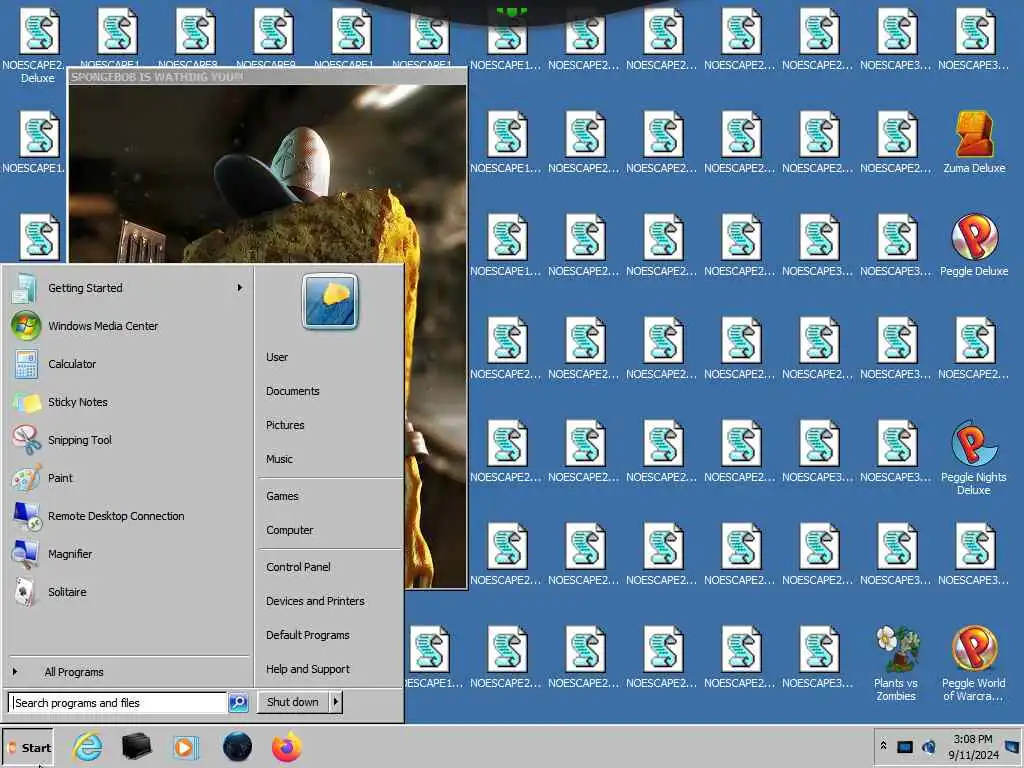
Task: Open Sticky Notes
Action: coord(128,402)
